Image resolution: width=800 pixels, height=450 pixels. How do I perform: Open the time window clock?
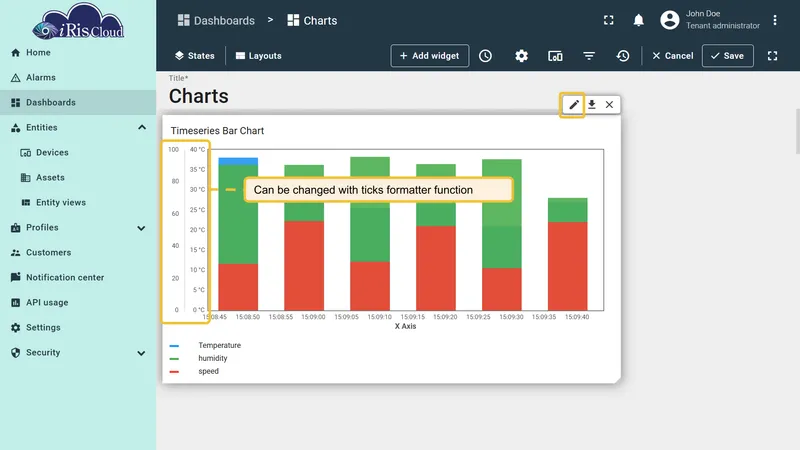485,56
